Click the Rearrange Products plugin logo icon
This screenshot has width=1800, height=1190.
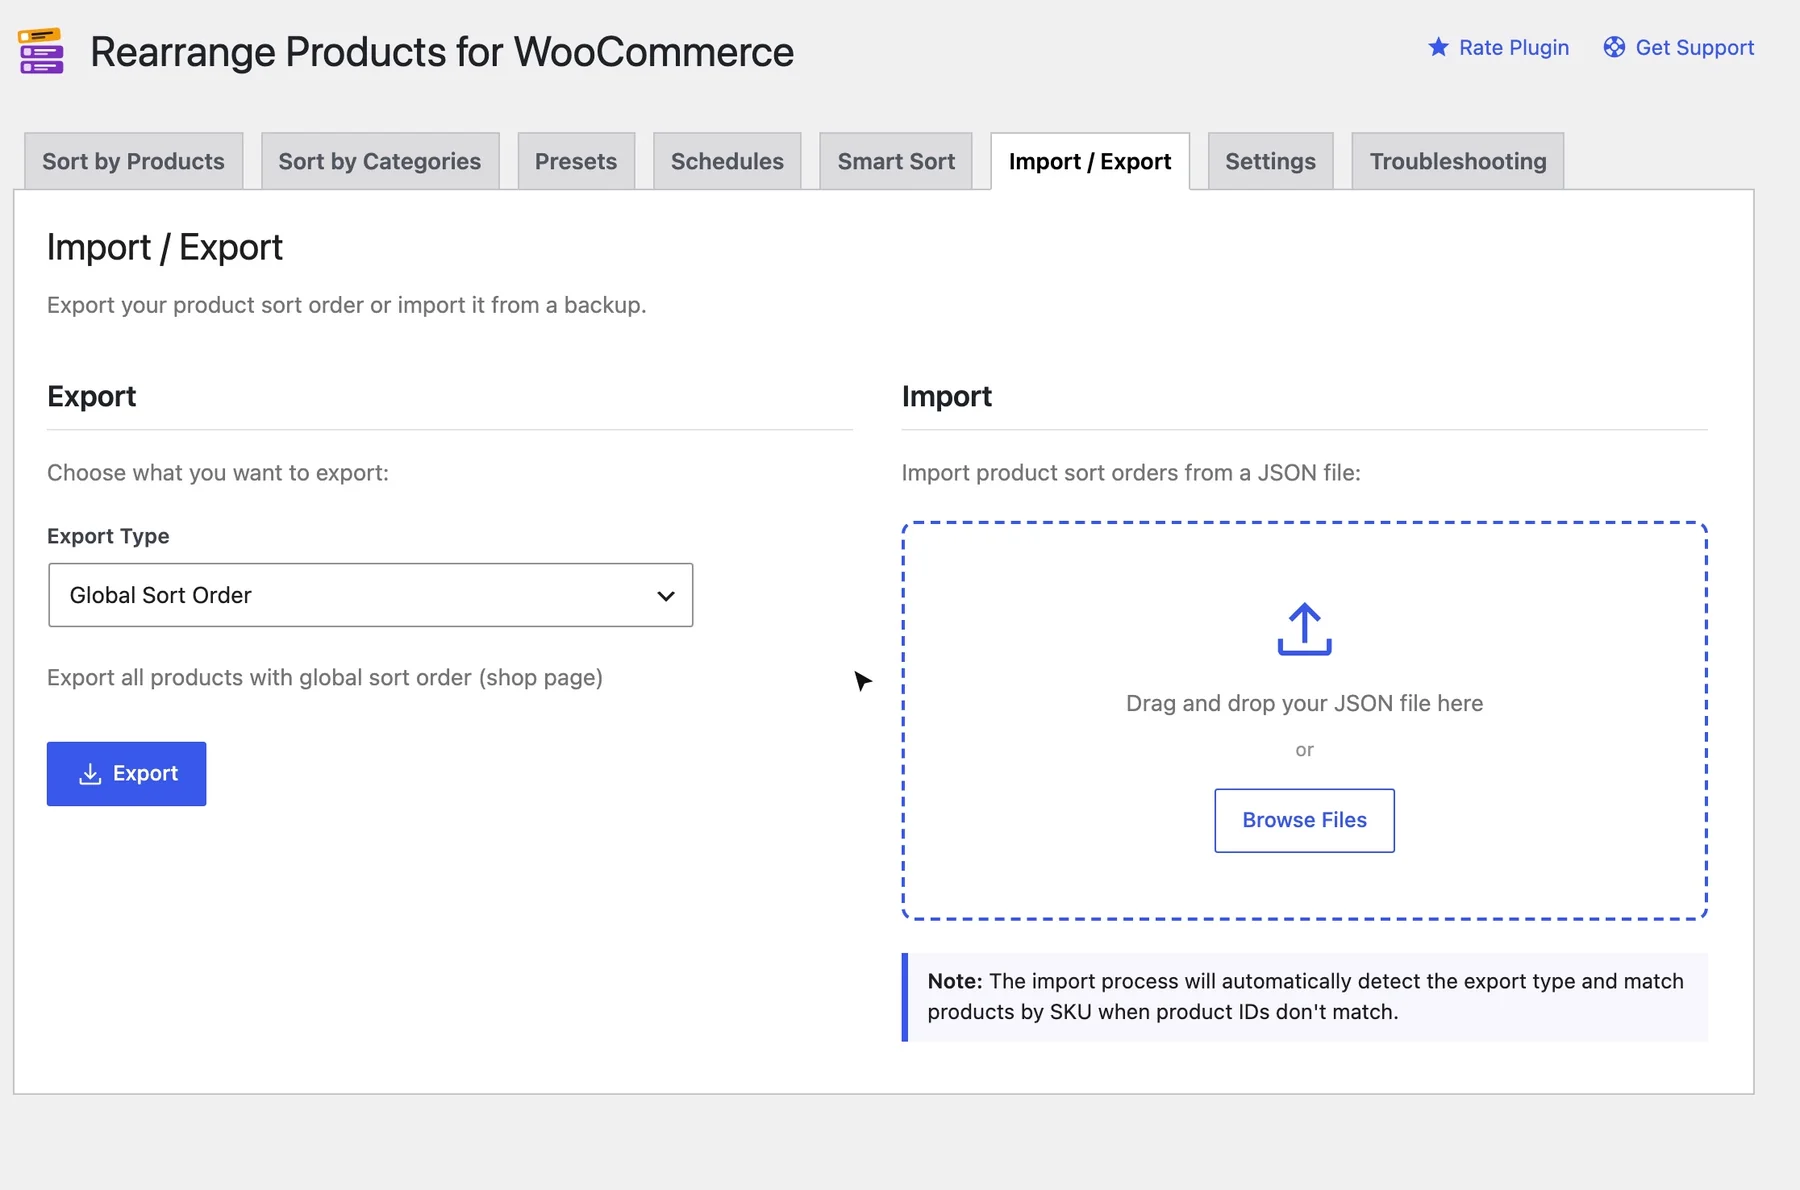tap(41, 51)
